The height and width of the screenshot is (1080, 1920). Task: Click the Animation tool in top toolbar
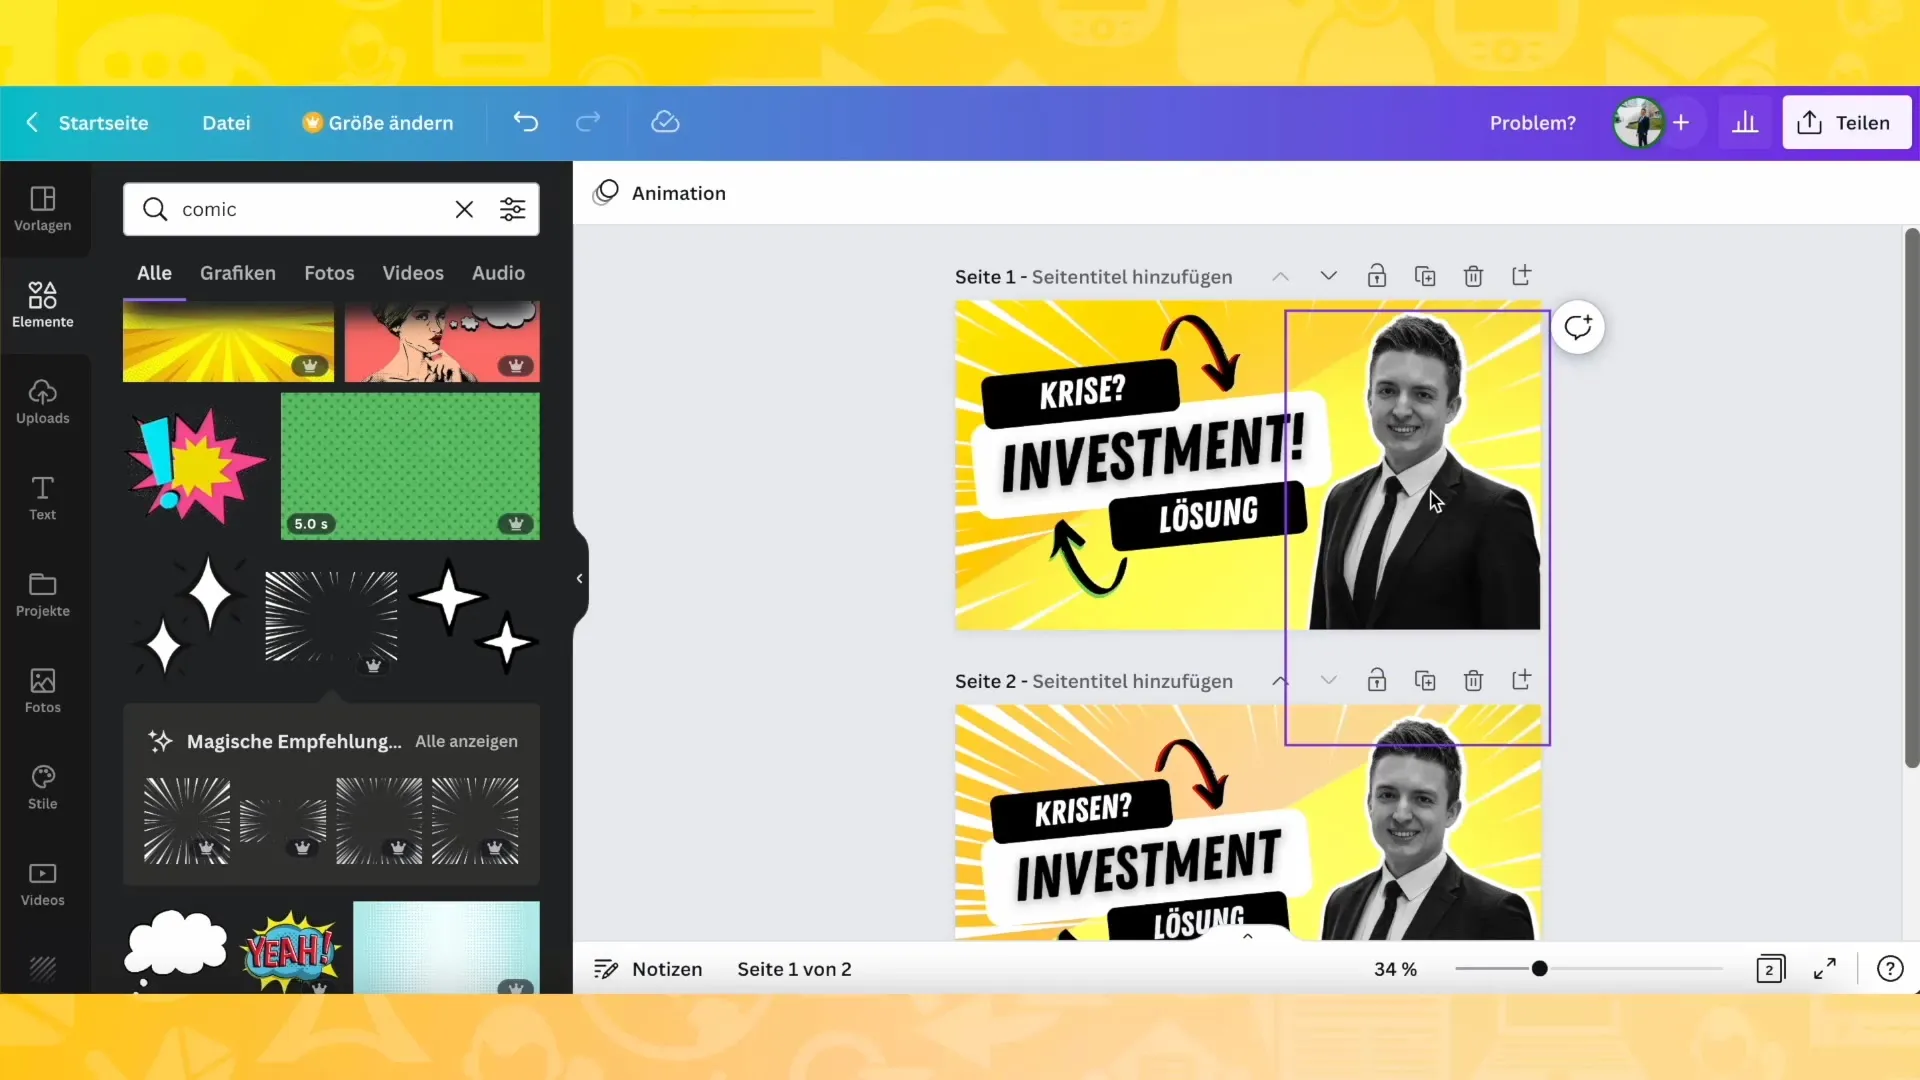point(662,193)
